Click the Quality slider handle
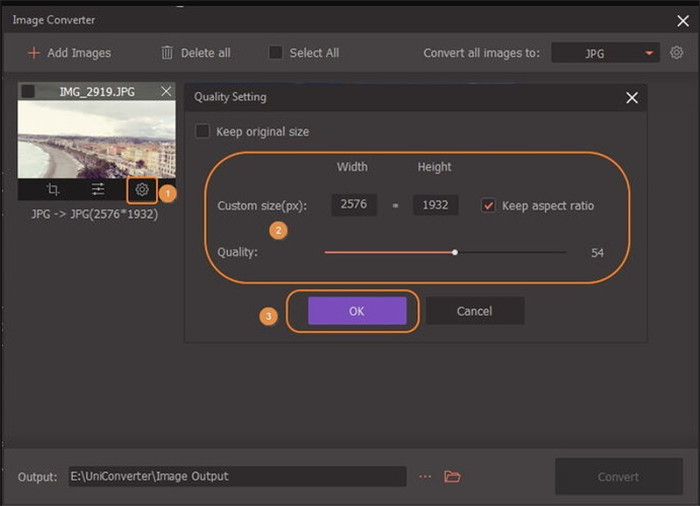Screen dimensions: 700x506 click(x=455, y=252)
